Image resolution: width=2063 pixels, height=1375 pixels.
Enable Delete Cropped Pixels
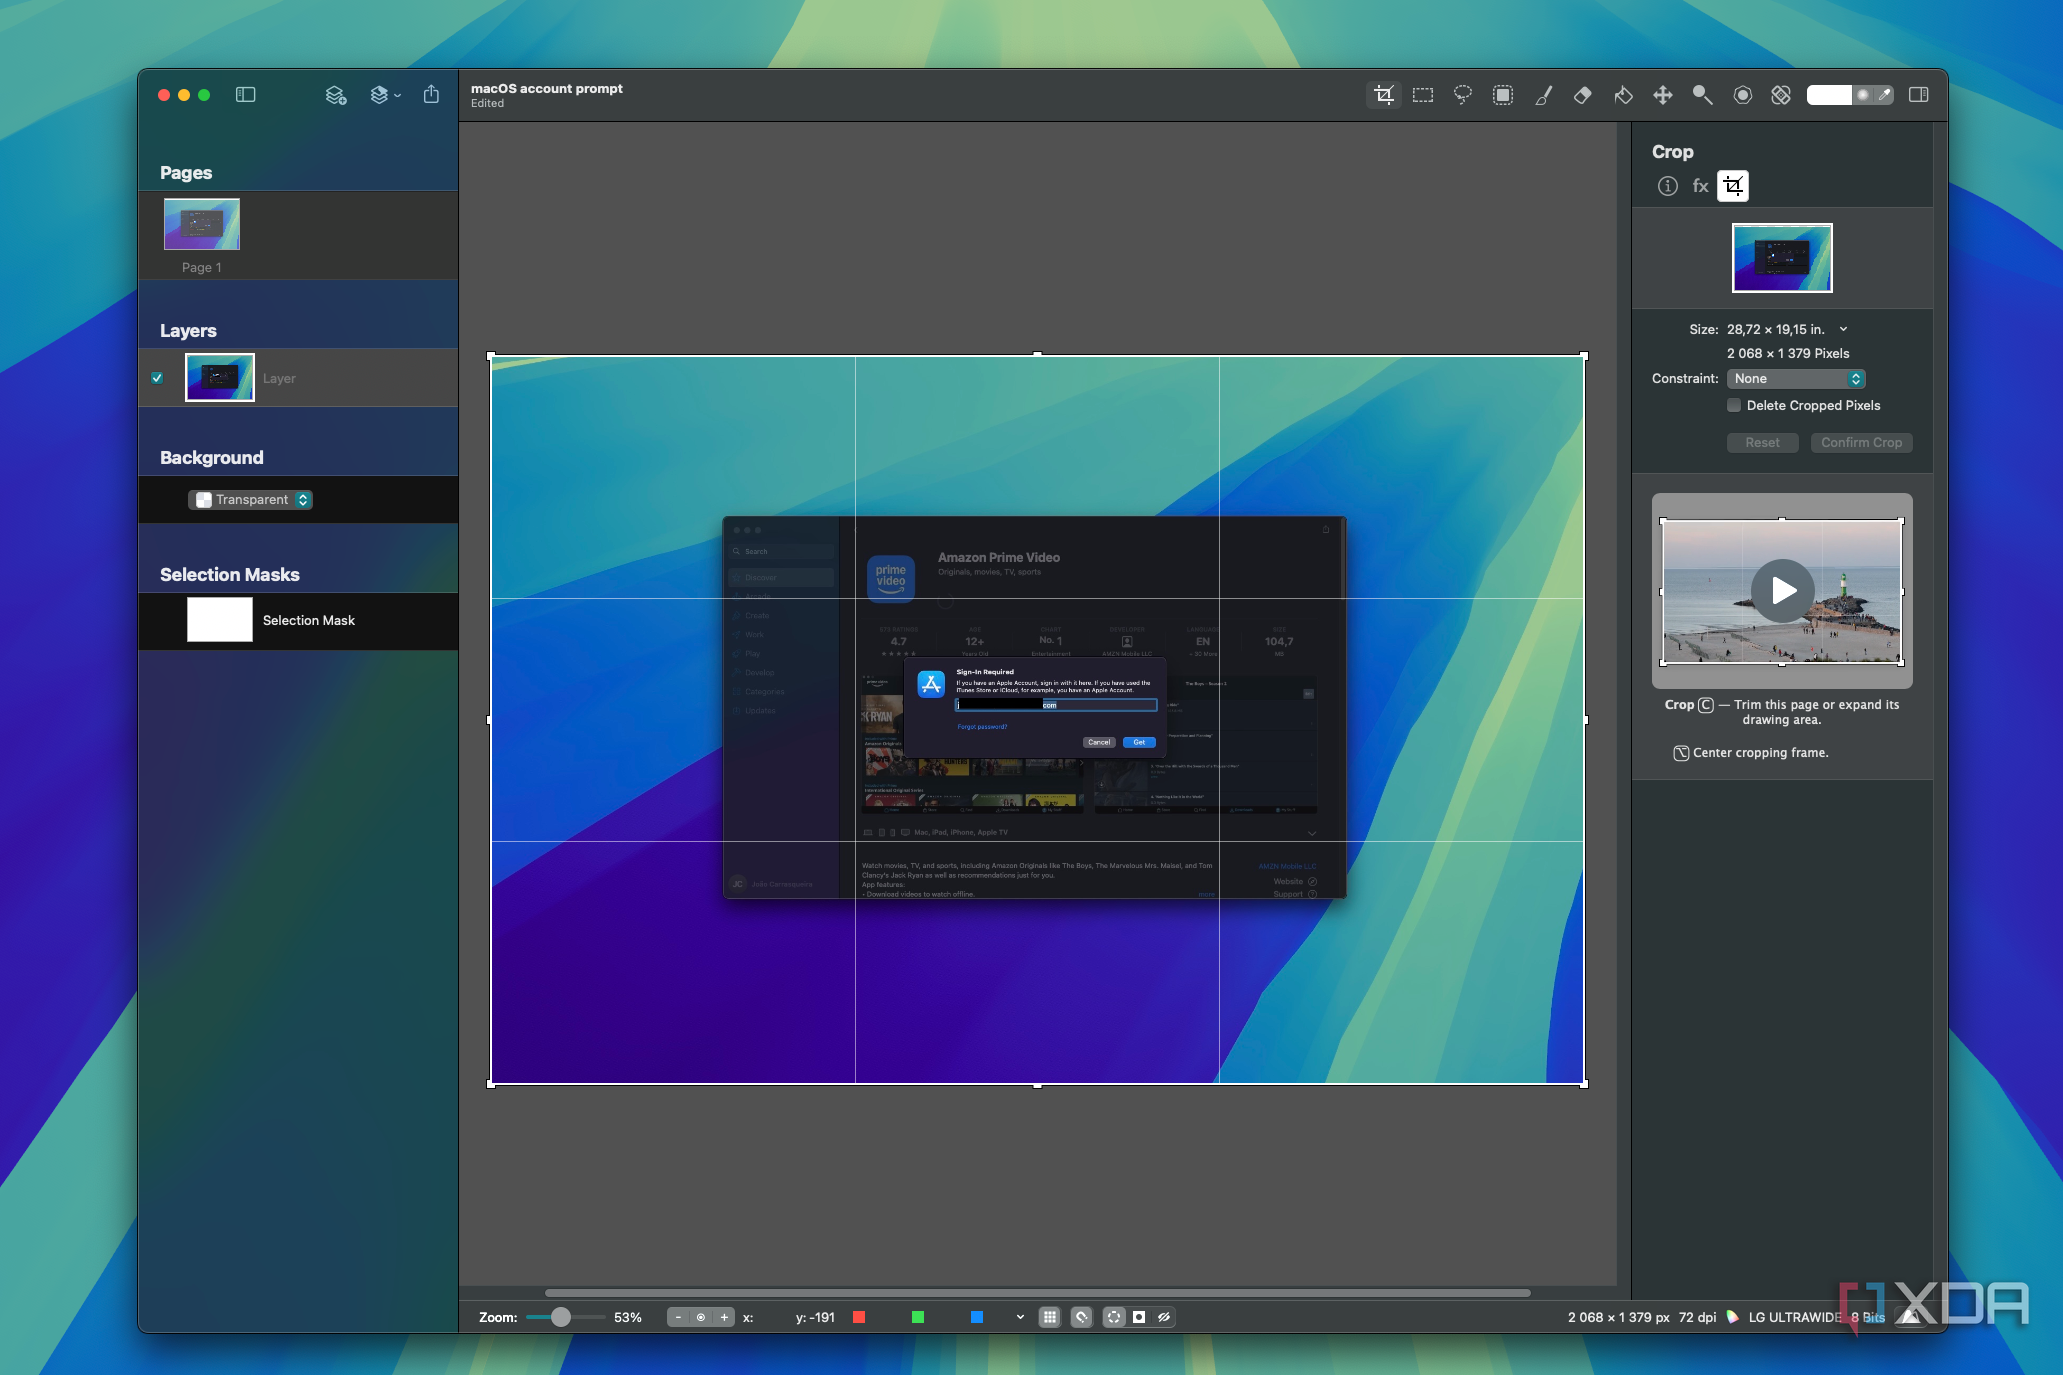(1734, 405)
